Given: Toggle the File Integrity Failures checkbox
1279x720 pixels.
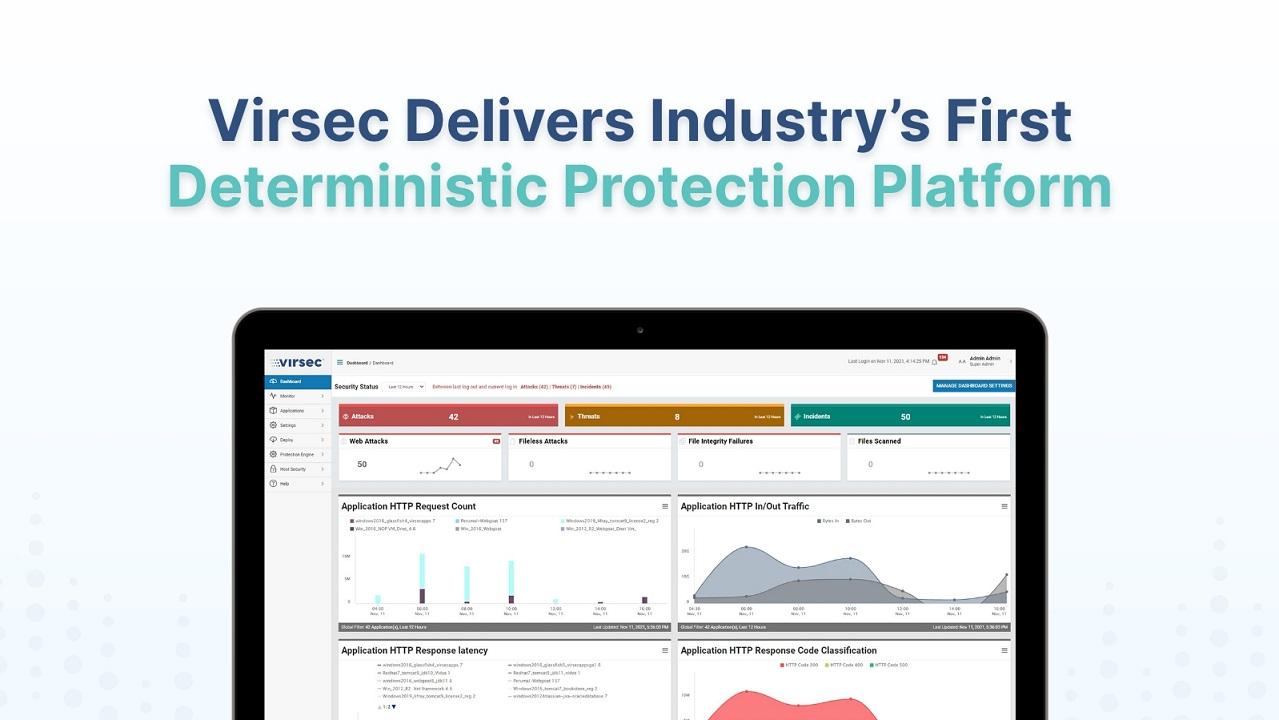Looking at the screenshot, I should pyautogui.click(x=683, y=441).
